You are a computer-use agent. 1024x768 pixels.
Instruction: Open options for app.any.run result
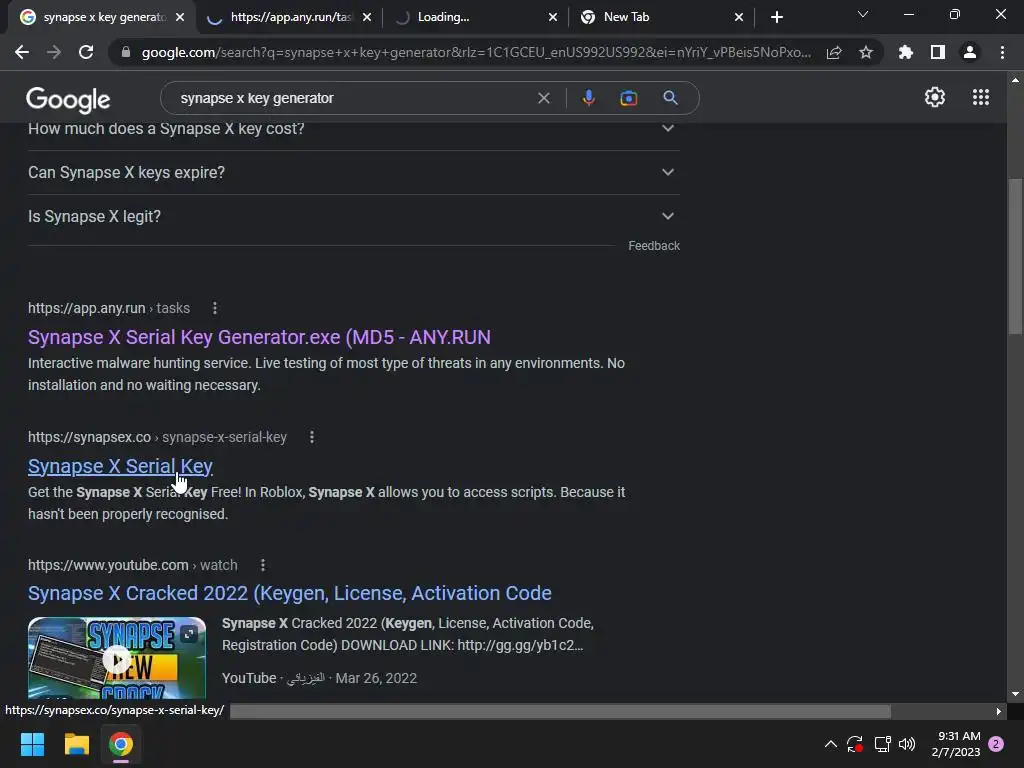(x=215, y=308)
